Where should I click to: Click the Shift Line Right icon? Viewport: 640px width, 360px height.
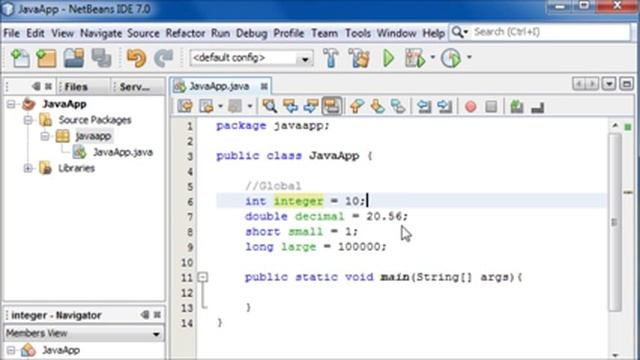pyautogui.click(x=444, y=107)
